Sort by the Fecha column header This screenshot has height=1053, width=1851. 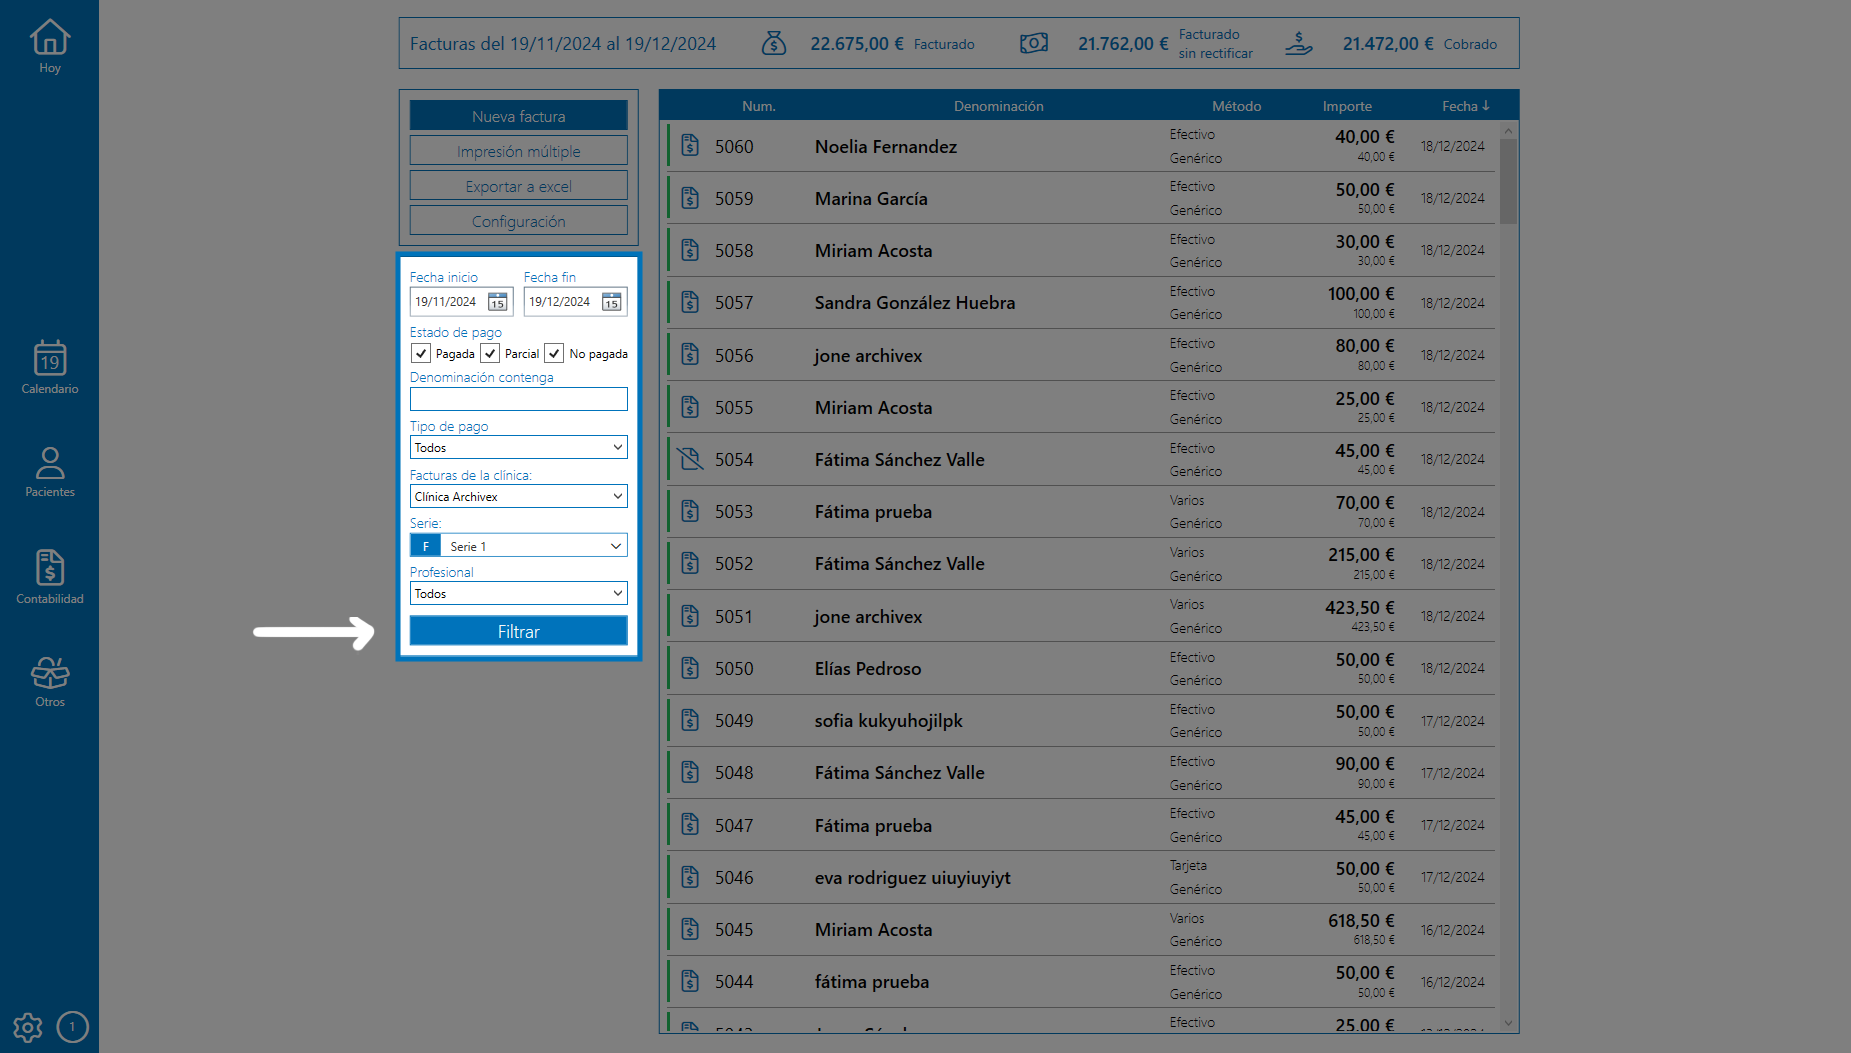point(1465,106)
